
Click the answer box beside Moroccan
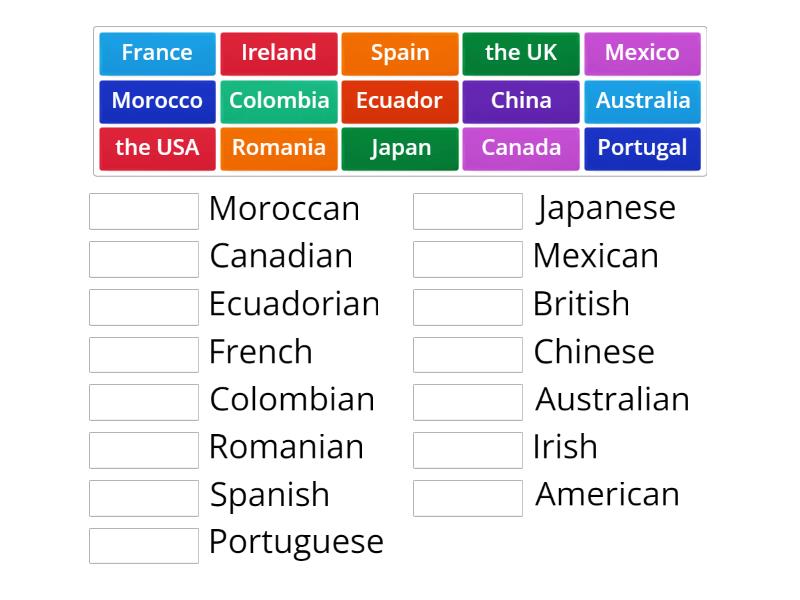(x=143, y=210)
